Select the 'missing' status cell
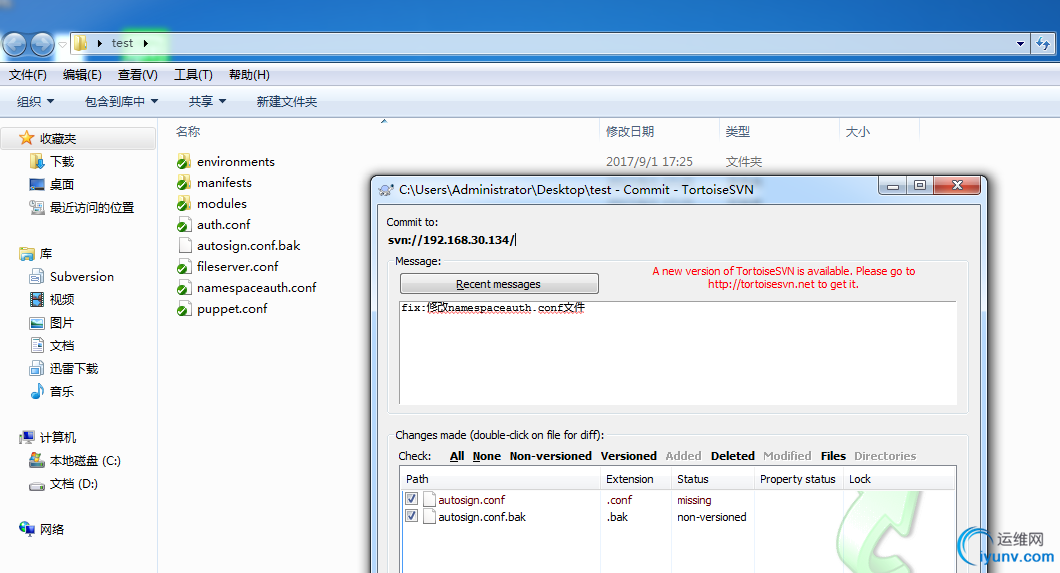Screen dimensions: 1060x573 (694, 500)
